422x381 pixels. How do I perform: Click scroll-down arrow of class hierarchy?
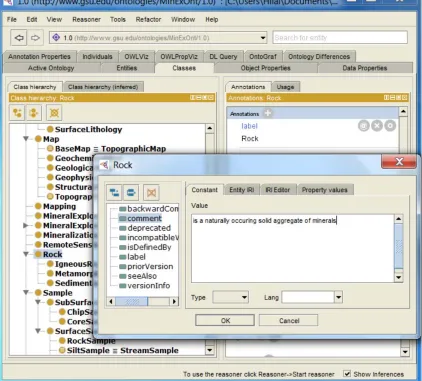(209, 350)
